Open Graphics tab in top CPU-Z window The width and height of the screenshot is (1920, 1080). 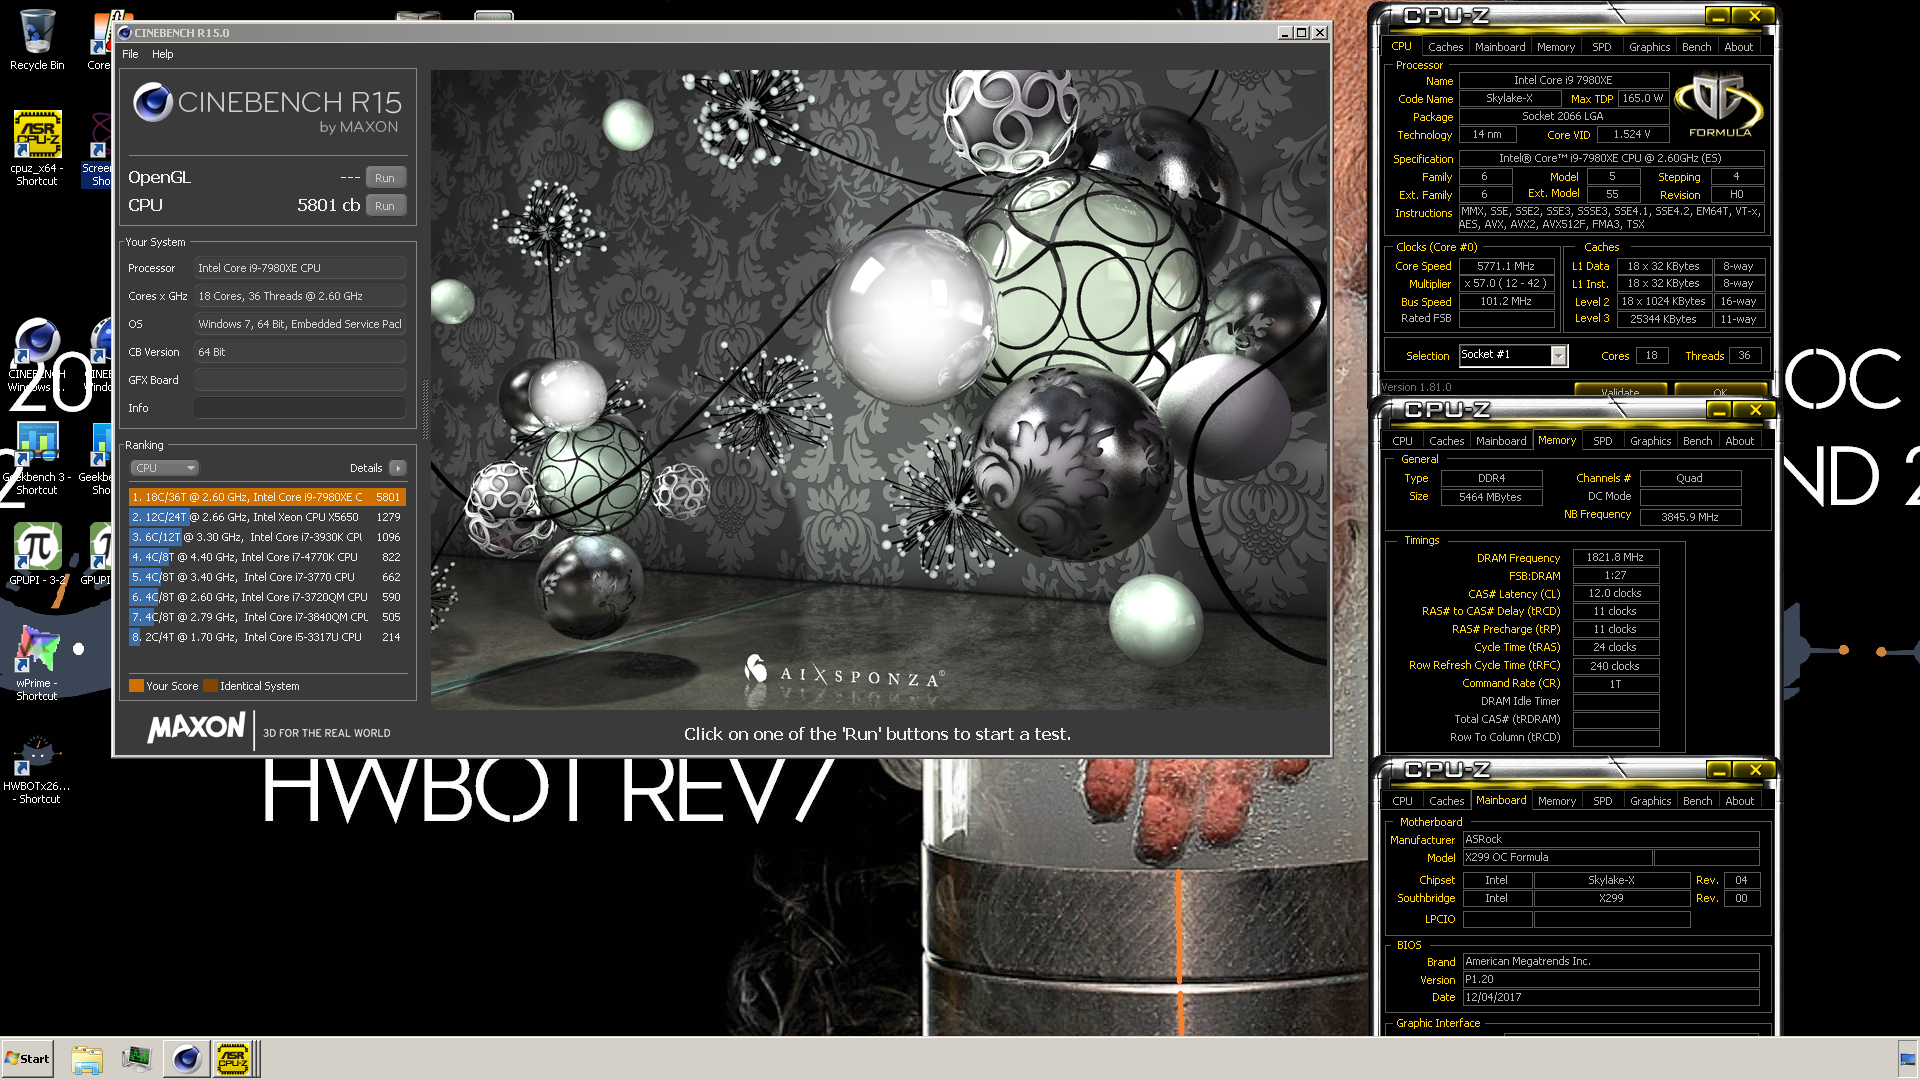(x=1649, y=47)
